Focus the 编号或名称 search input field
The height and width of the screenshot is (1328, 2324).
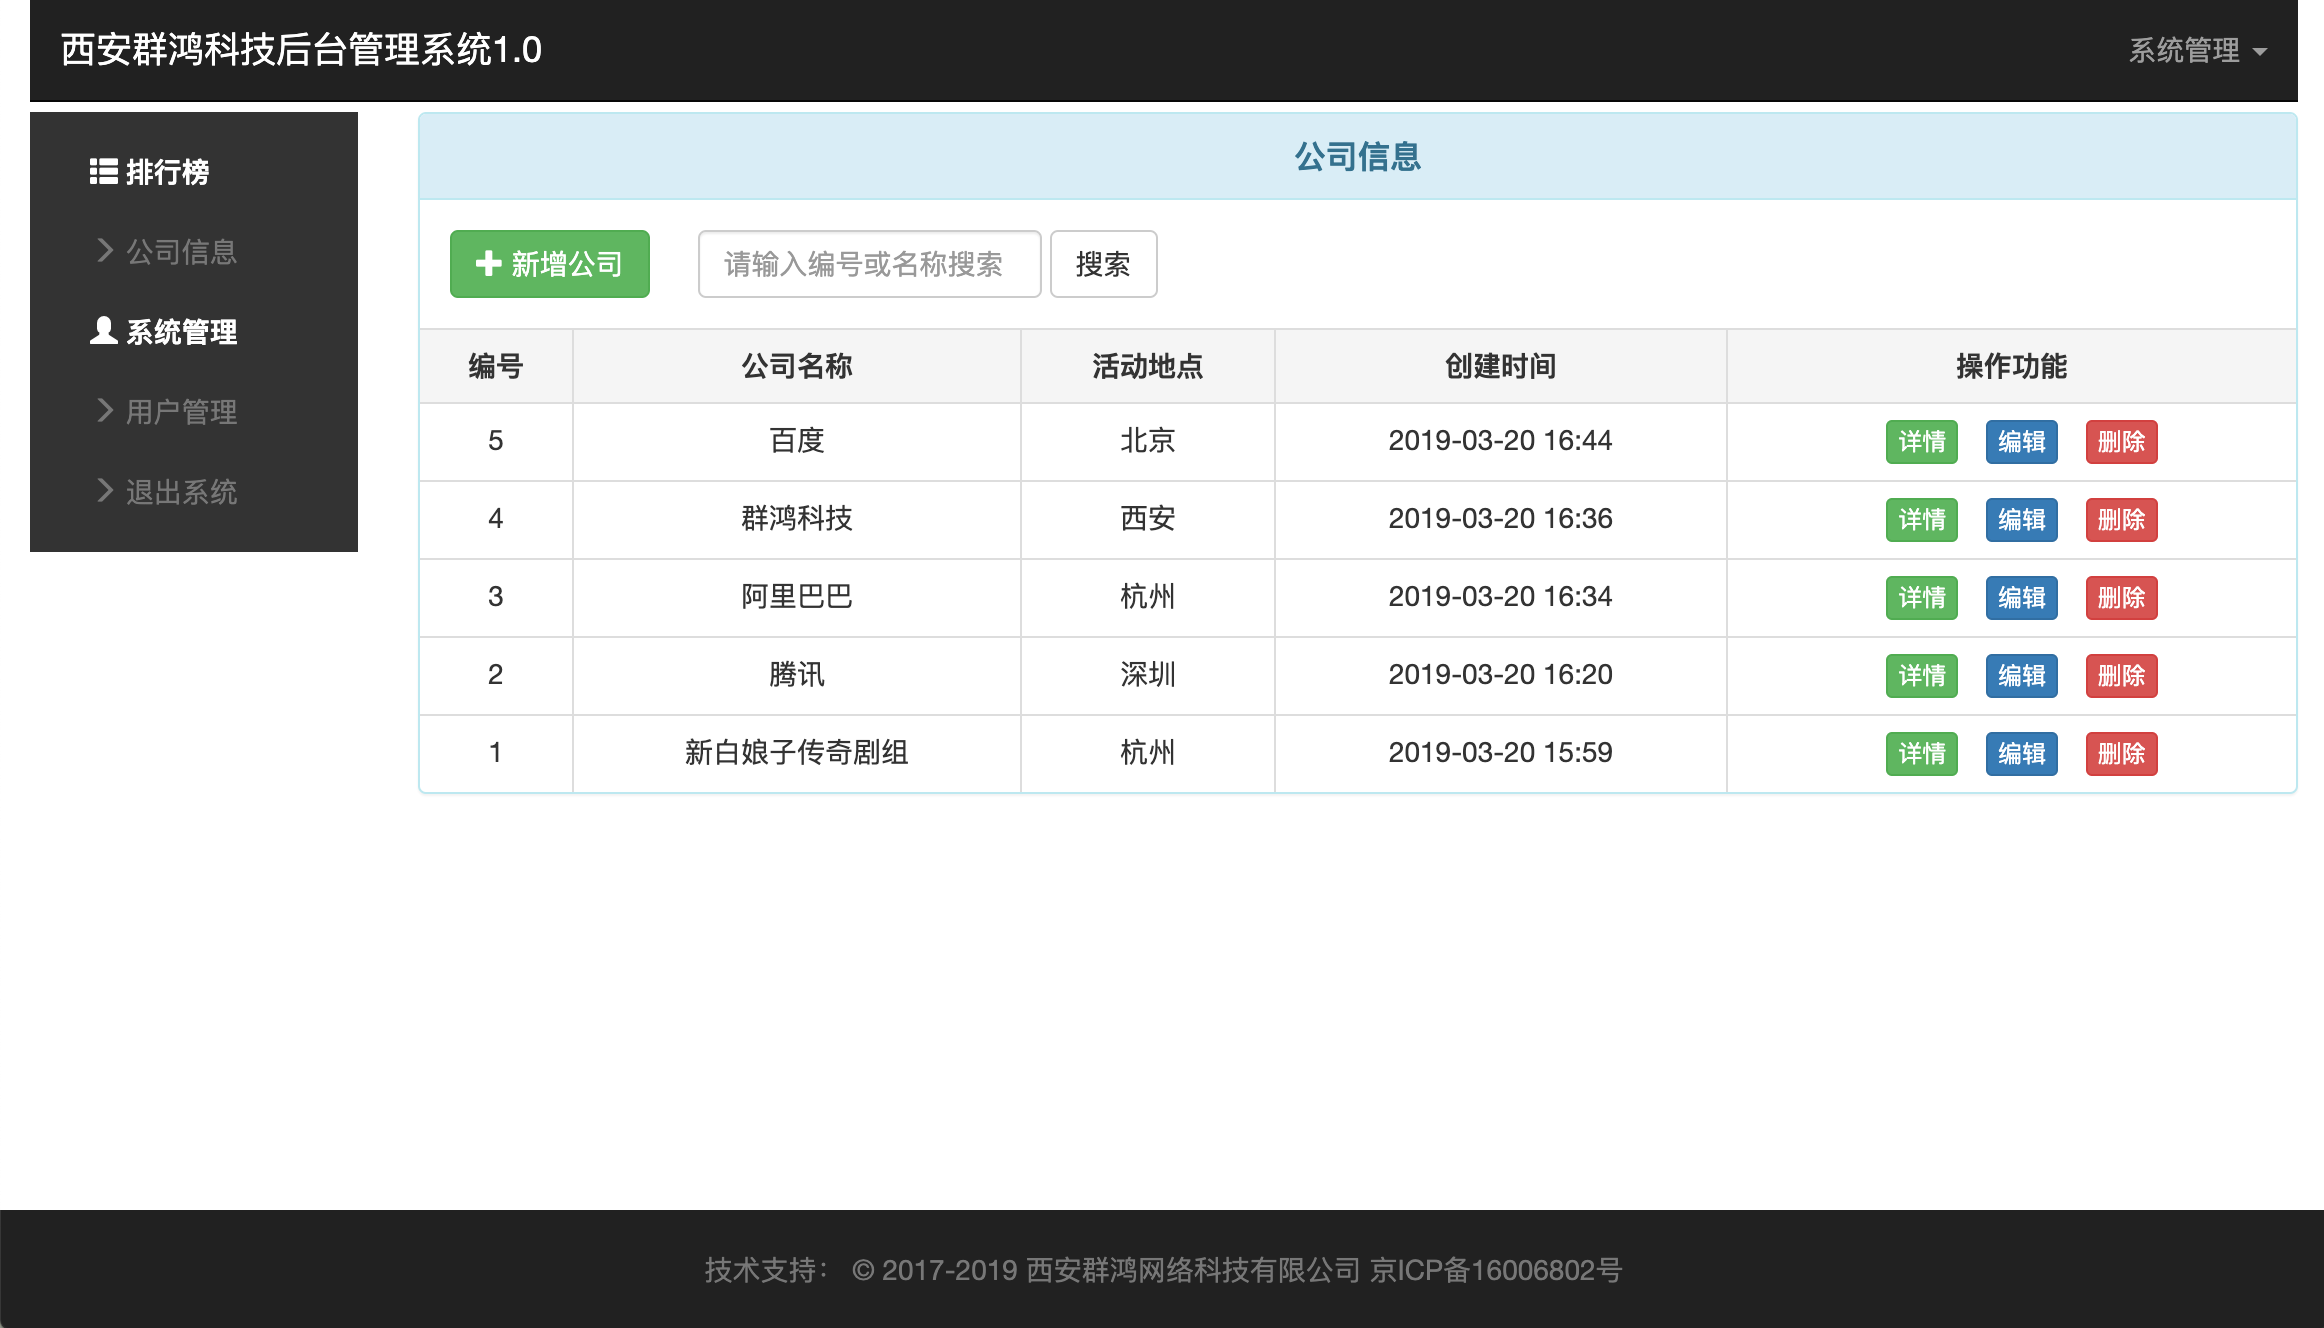click(x=869, y=264)
